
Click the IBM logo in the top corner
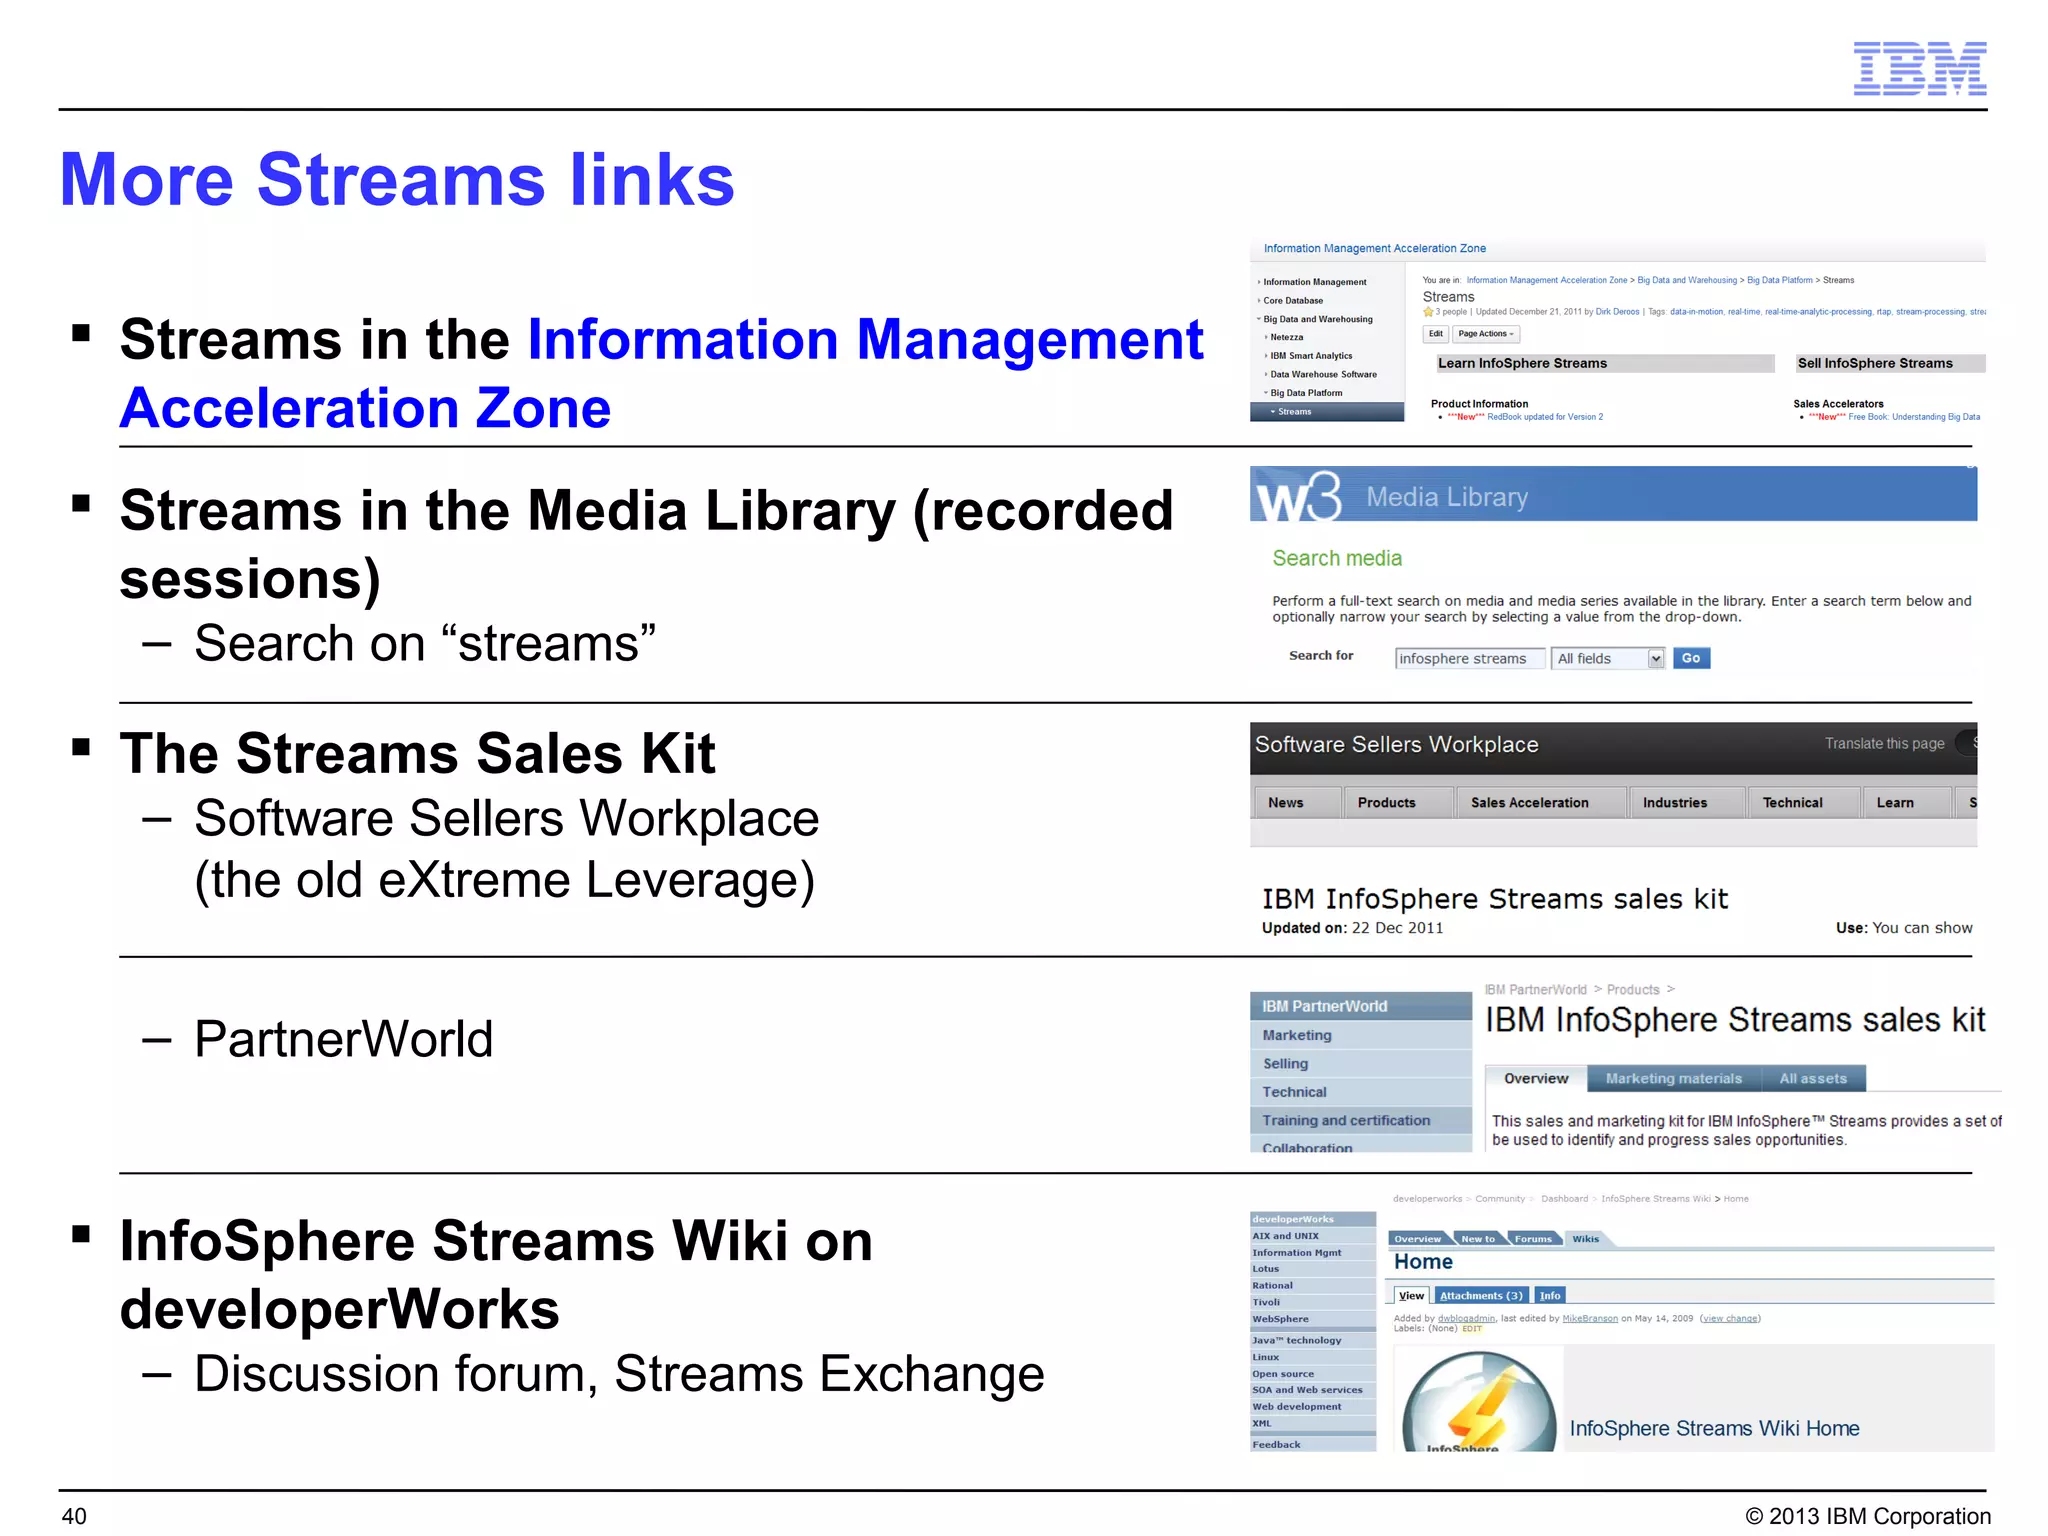[1919, 68]
